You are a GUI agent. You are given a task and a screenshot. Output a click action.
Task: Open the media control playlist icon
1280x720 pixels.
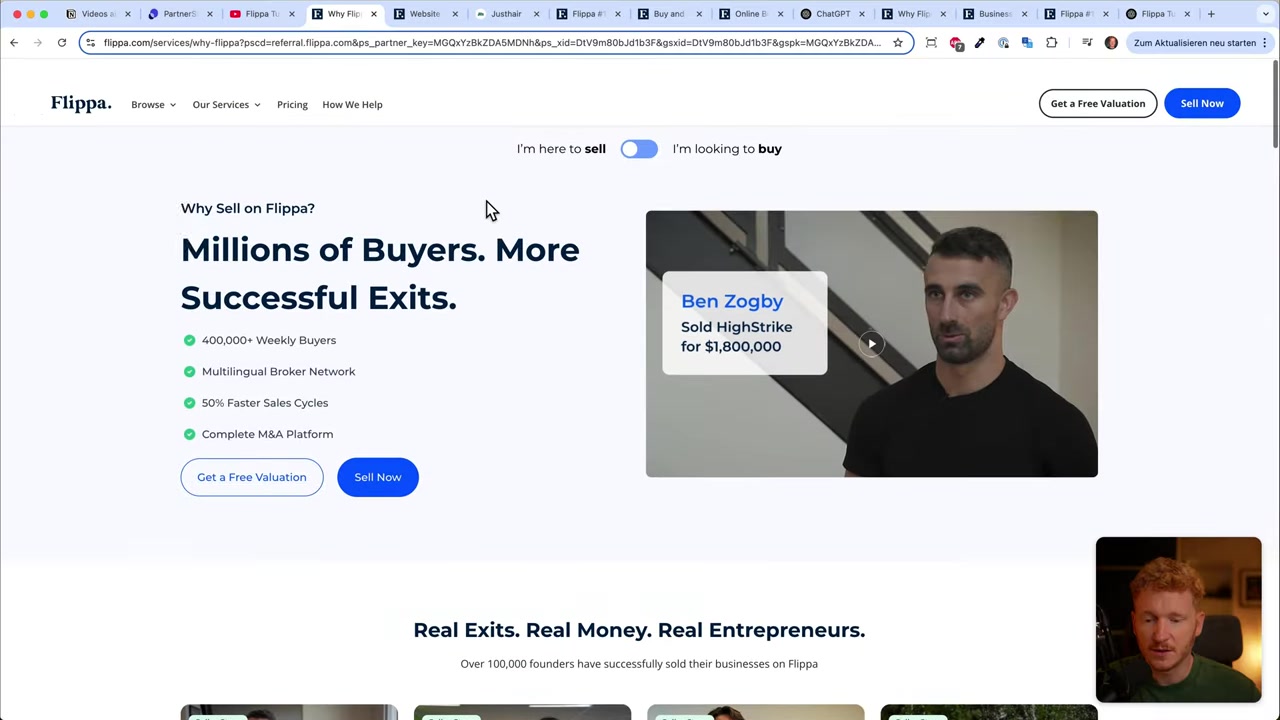pos(1087,43)
